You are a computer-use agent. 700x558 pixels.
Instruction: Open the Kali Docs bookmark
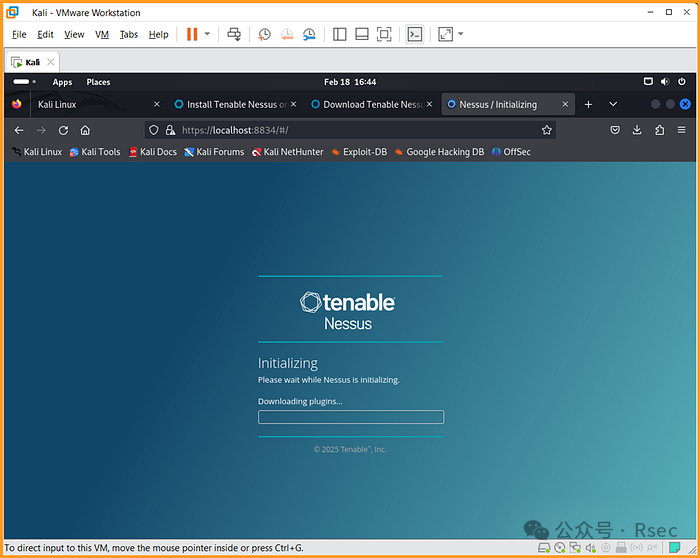(153, 152)
